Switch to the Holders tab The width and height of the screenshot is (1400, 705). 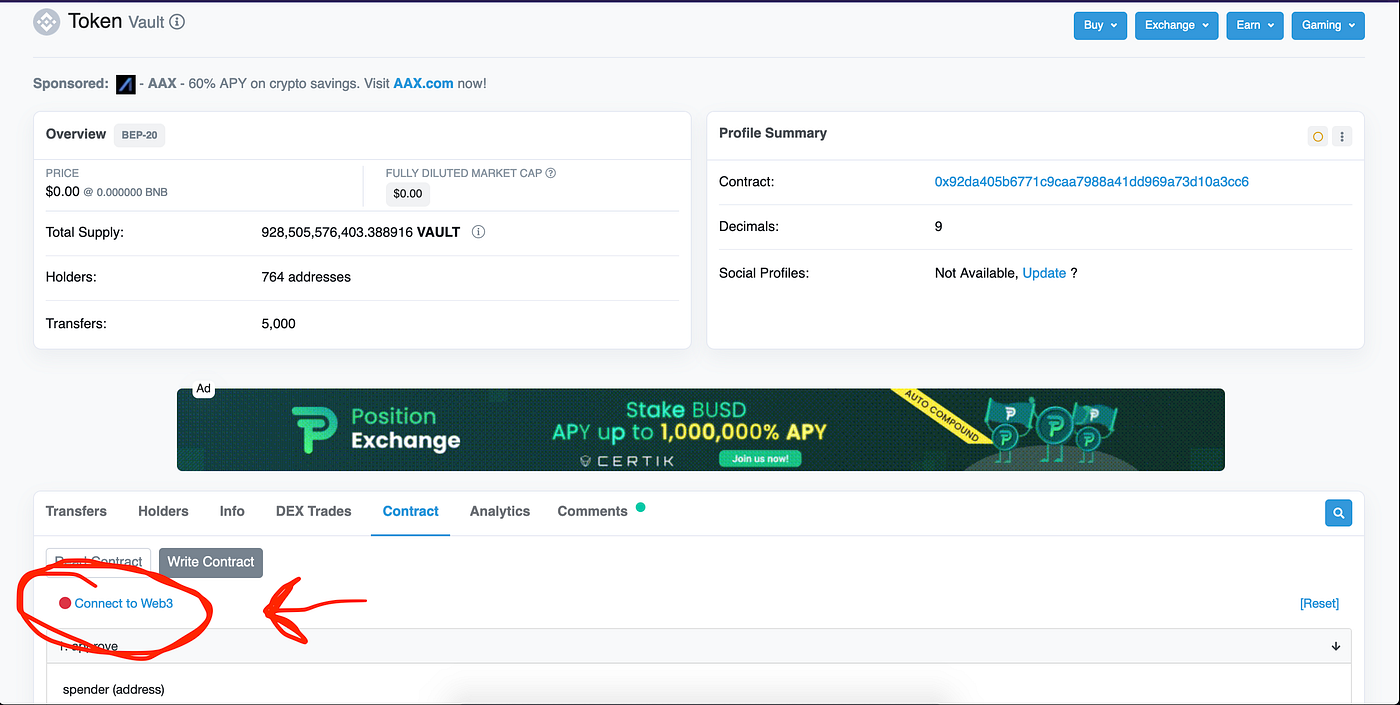pos(163,511)
